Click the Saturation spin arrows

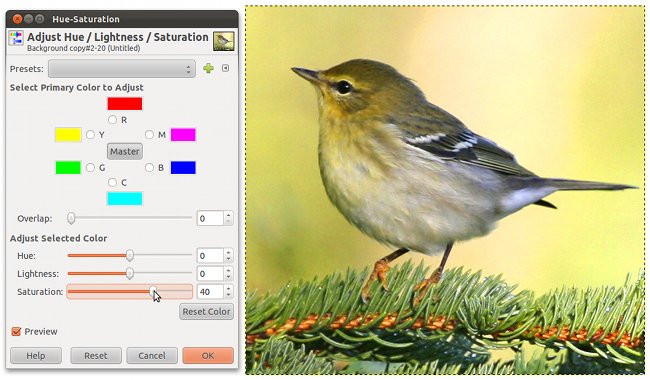tap(228, 292)
